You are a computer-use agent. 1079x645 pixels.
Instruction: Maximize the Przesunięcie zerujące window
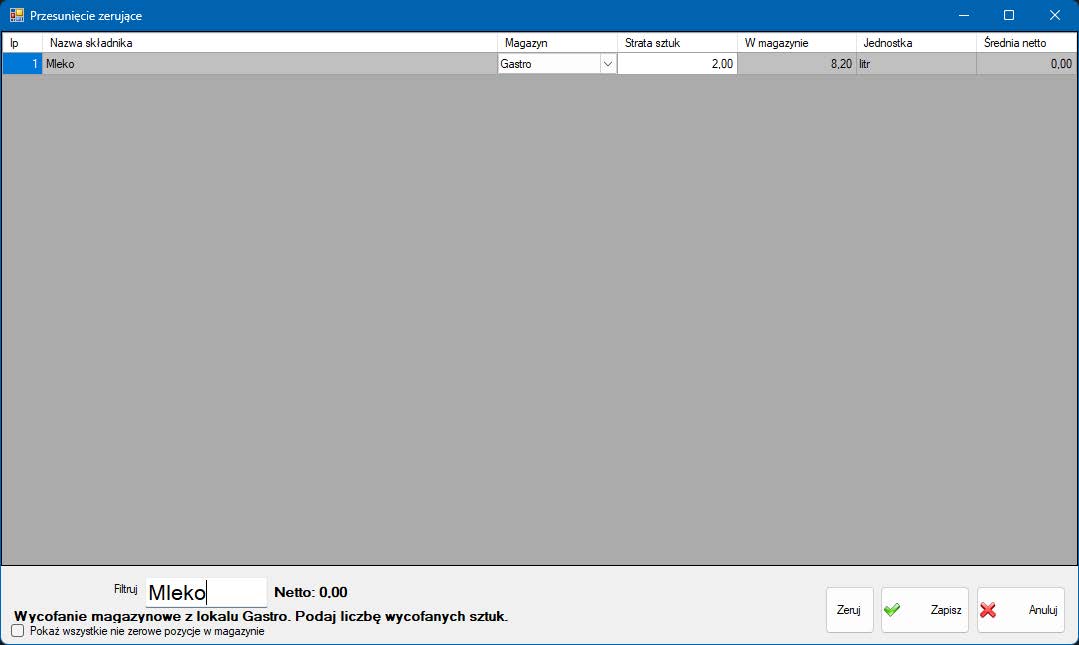(x=1009, y=15)
